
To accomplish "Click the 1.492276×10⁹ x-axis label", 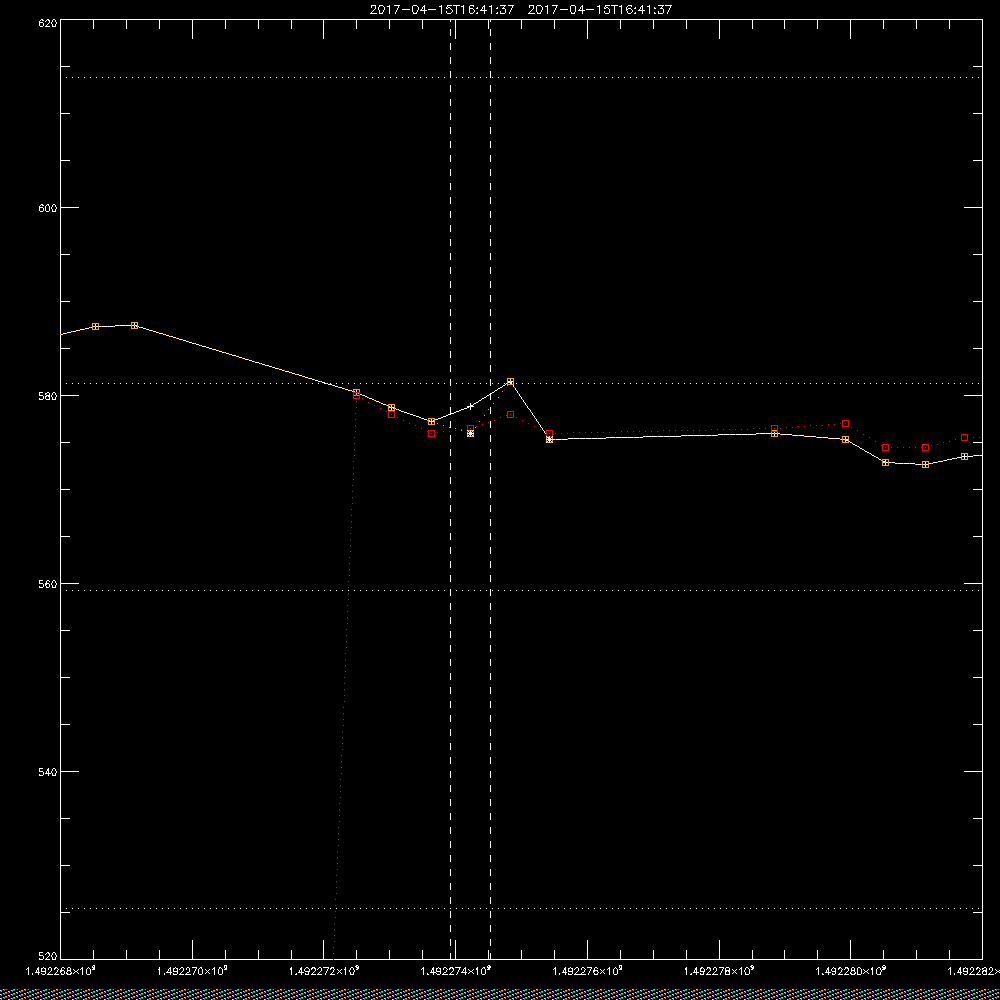I will click(x=587, y=970).
